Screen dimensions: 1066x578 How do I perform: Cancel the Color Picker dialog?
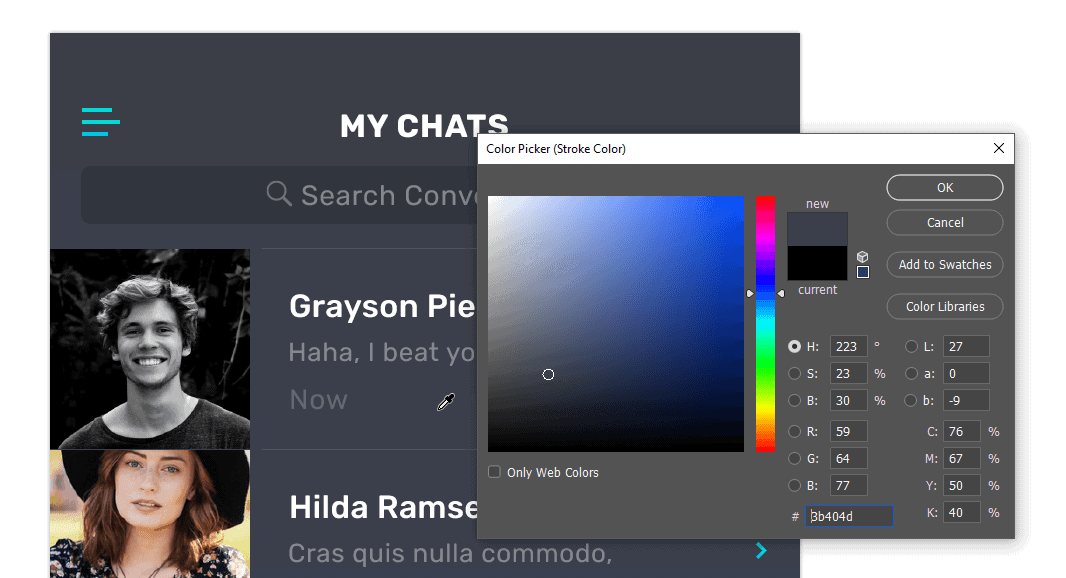(x=944, y=222)
